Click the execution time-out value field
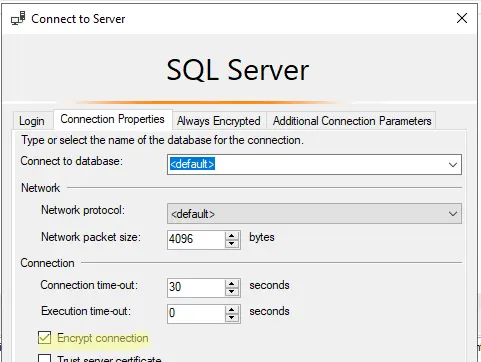Image resolution: width=481 pixels, height=362 pixels. tap(196, 314)
